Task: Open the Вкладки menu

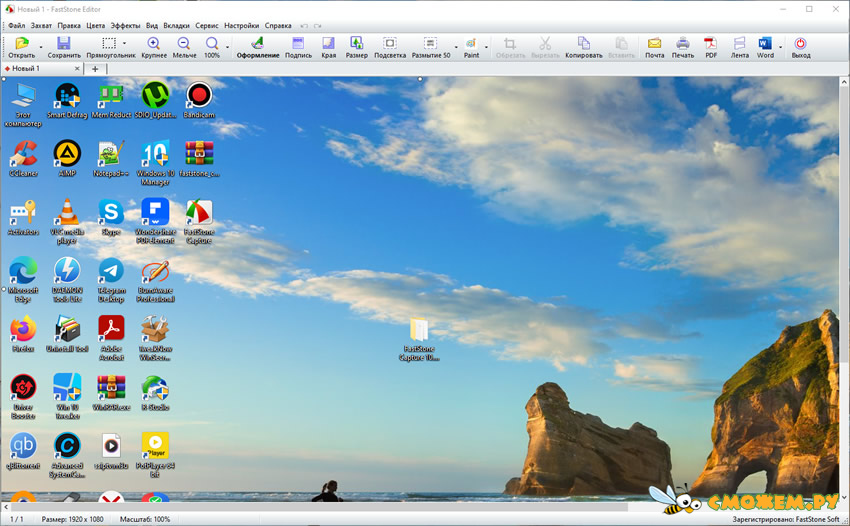Action: [177, 25]
